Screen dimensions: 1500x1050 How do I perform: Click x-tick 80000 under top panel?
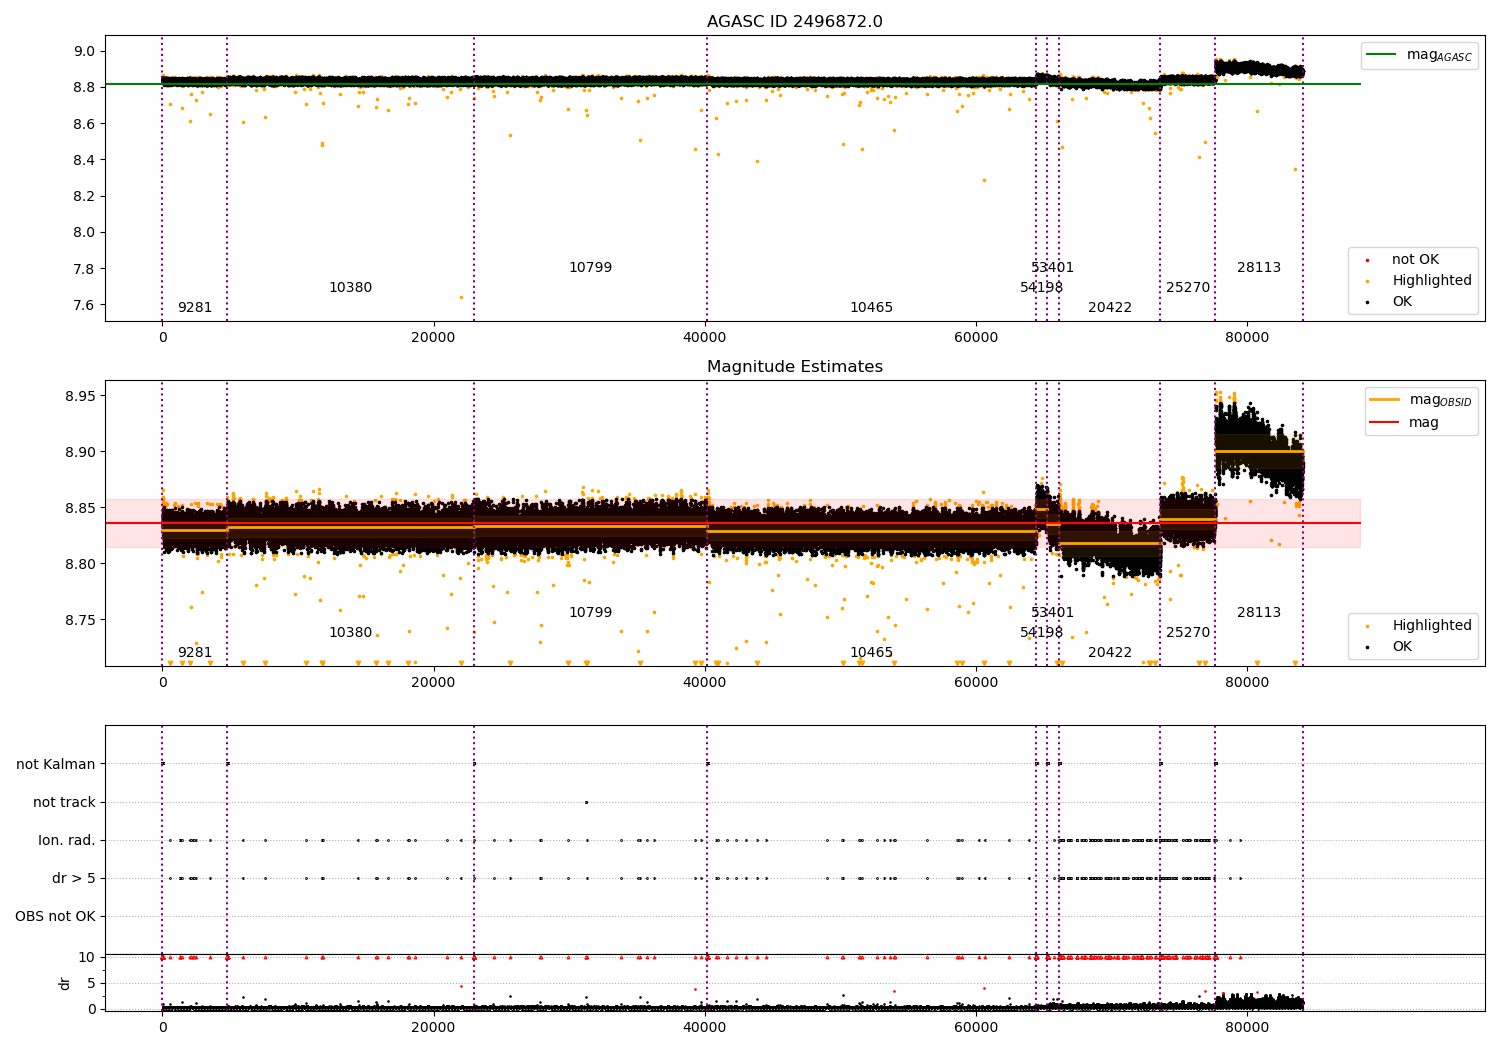click(x=1248, y=337)
